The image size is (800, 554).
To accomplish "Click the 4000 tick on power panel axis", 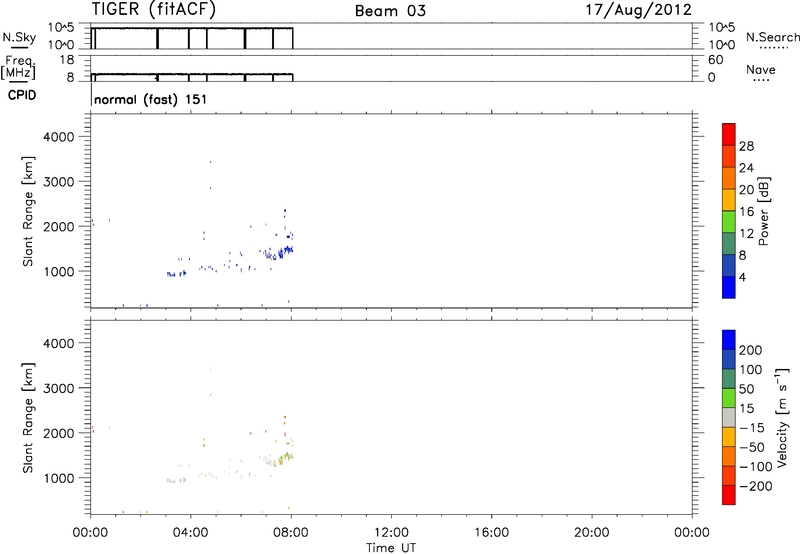I will (x=58, y=137).
